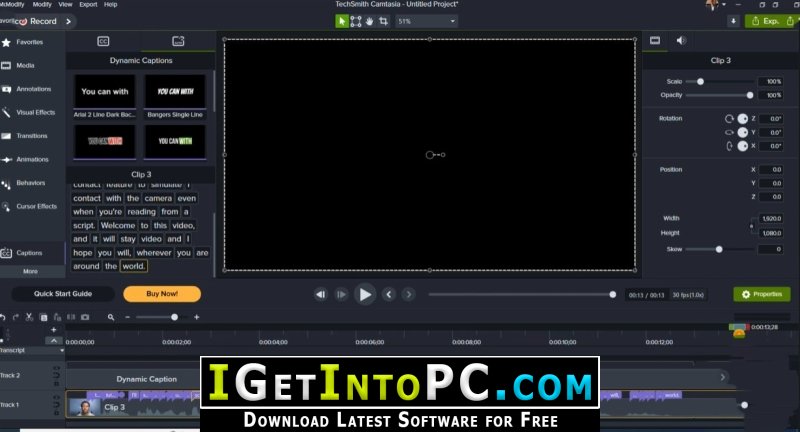Viewport: 800px width, 432px height.
Task: Select the Crop tool in canvas toolbar
Action: click(x=383, y=21)
